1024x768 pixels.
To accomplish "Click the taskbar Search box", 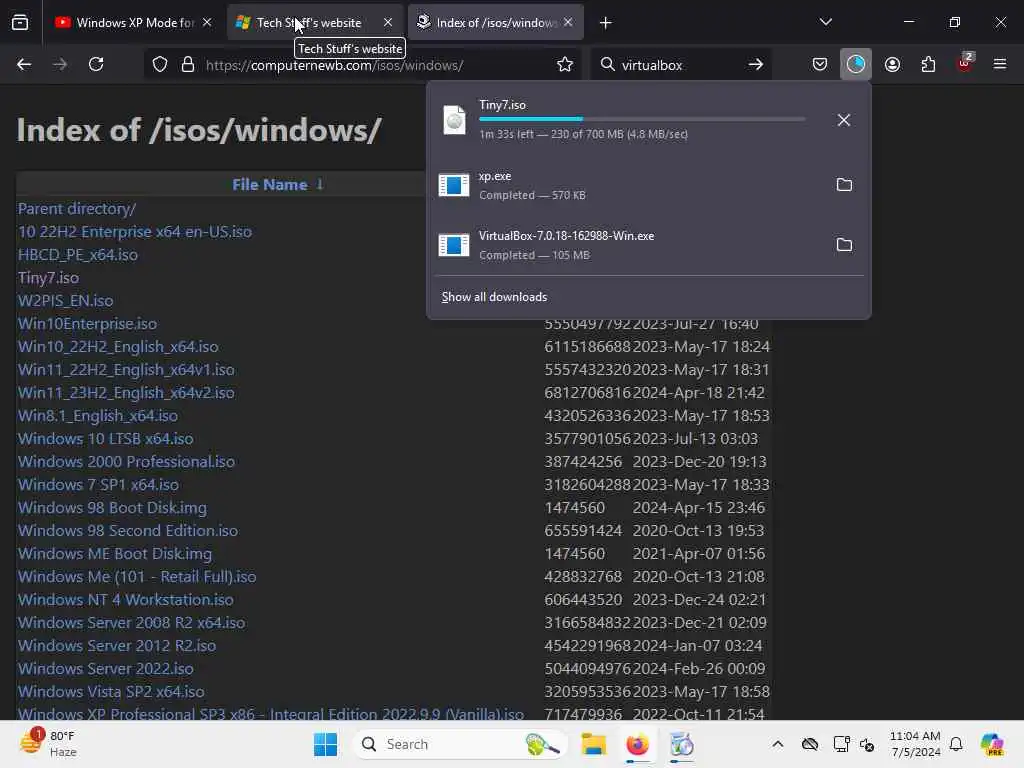I will [459, 744].
